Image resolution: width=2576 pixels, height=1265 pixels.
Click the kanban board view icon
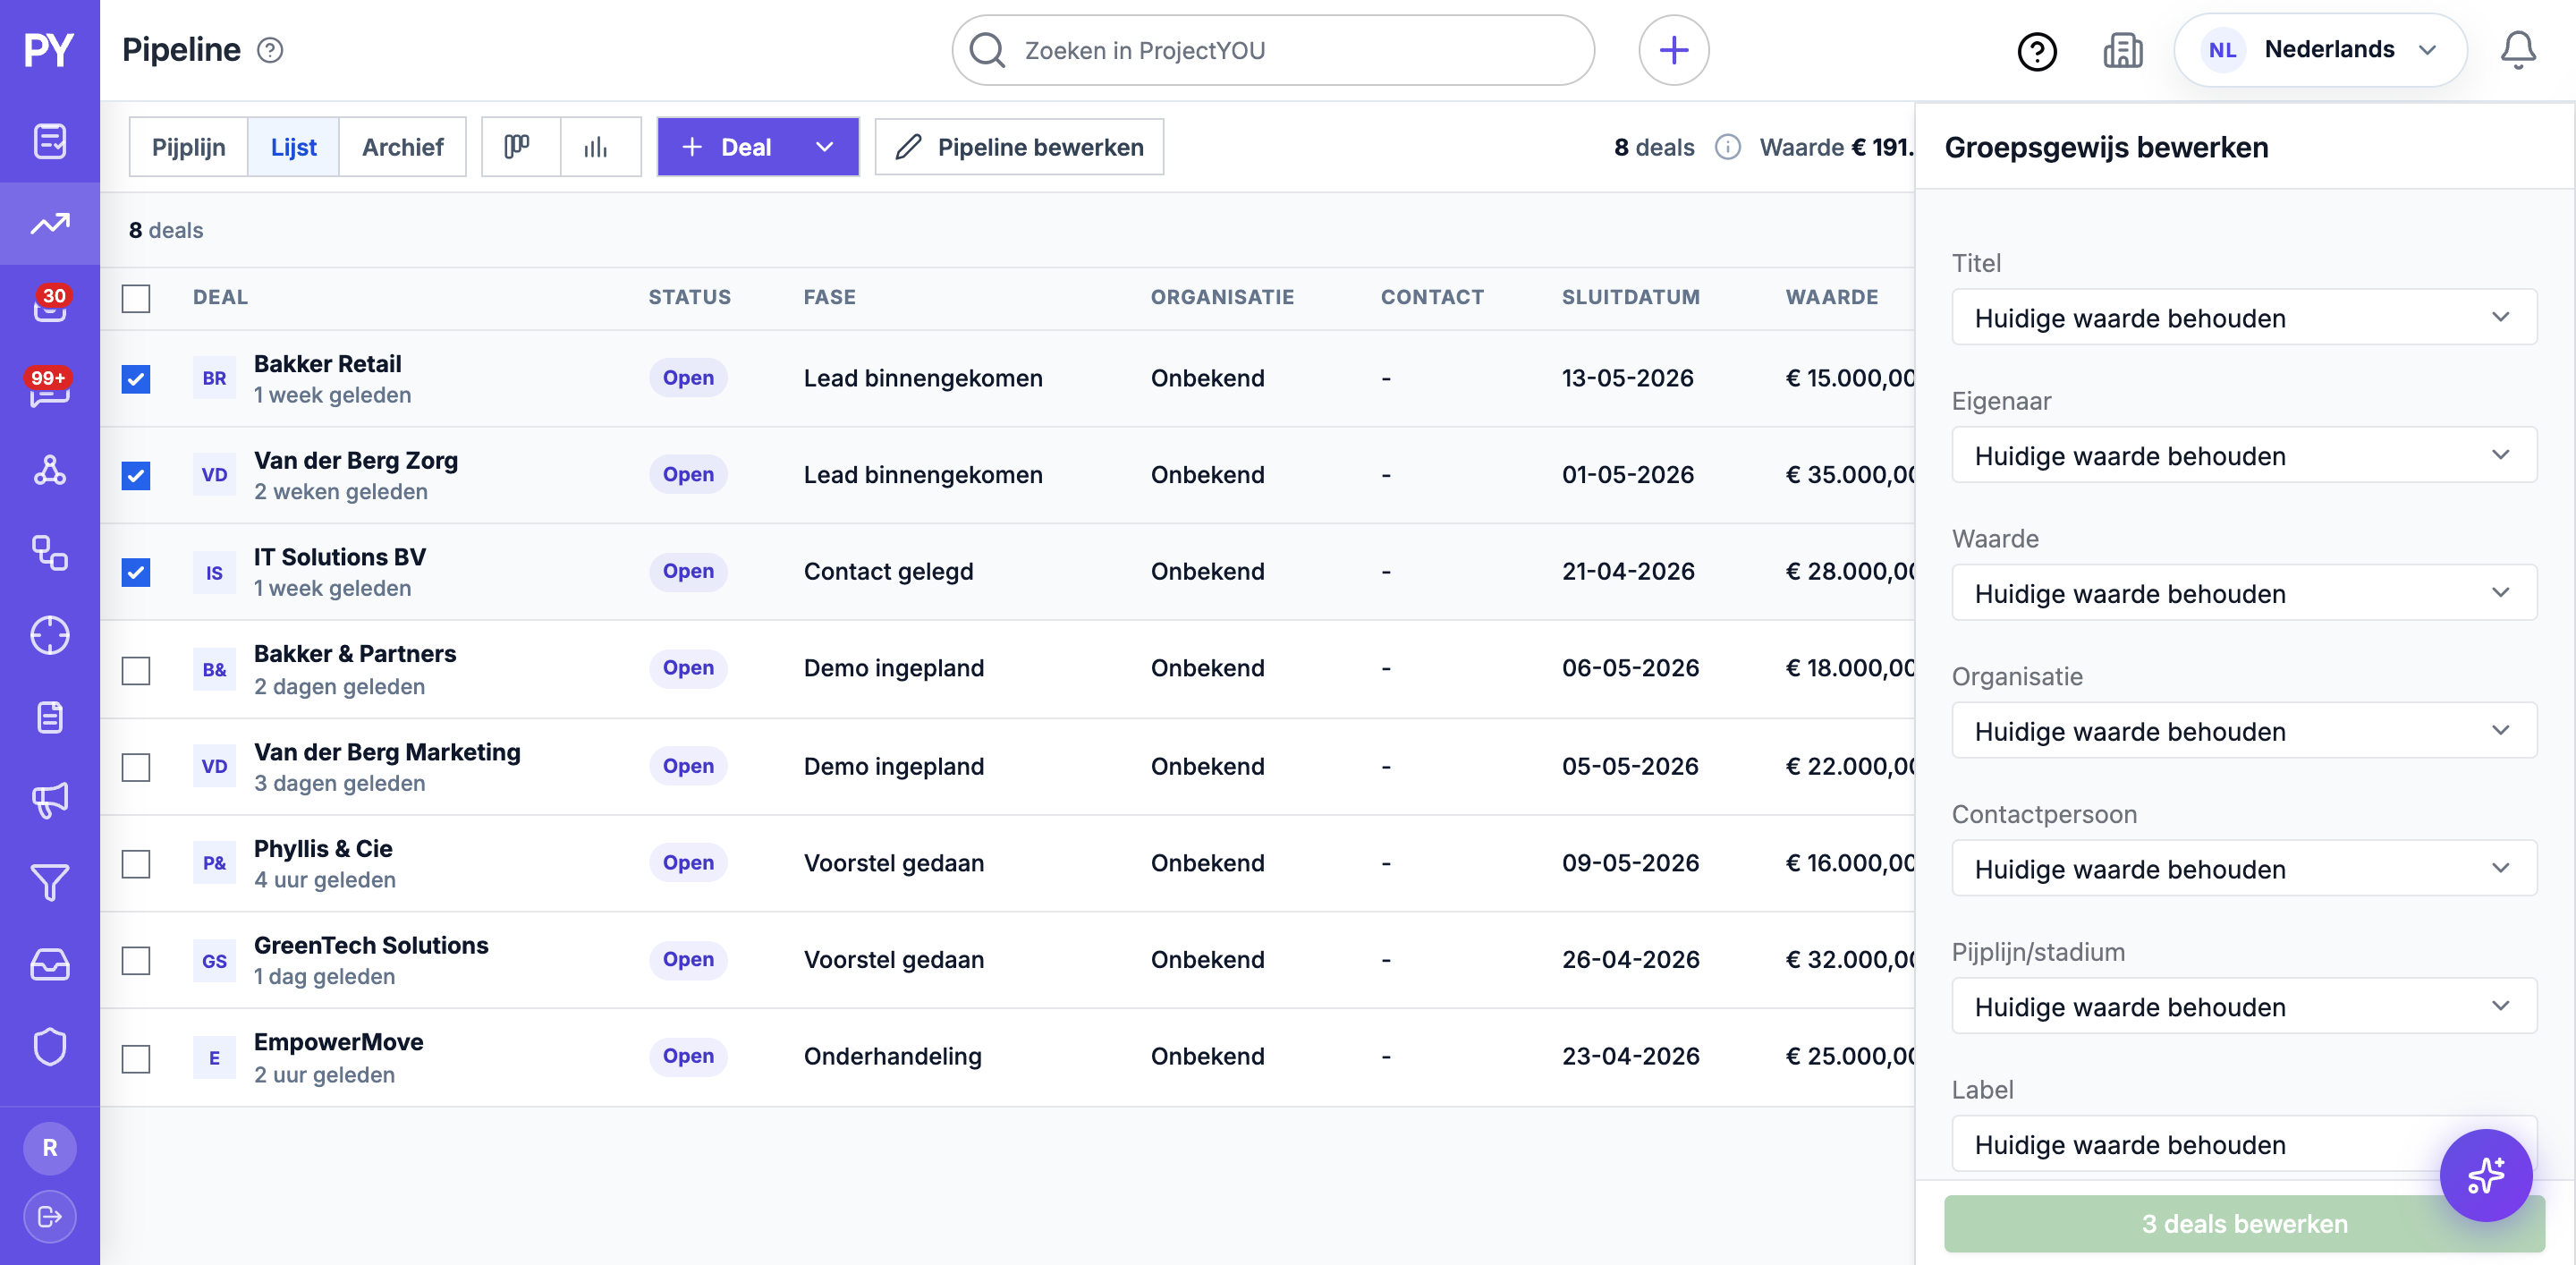(518, 147)
